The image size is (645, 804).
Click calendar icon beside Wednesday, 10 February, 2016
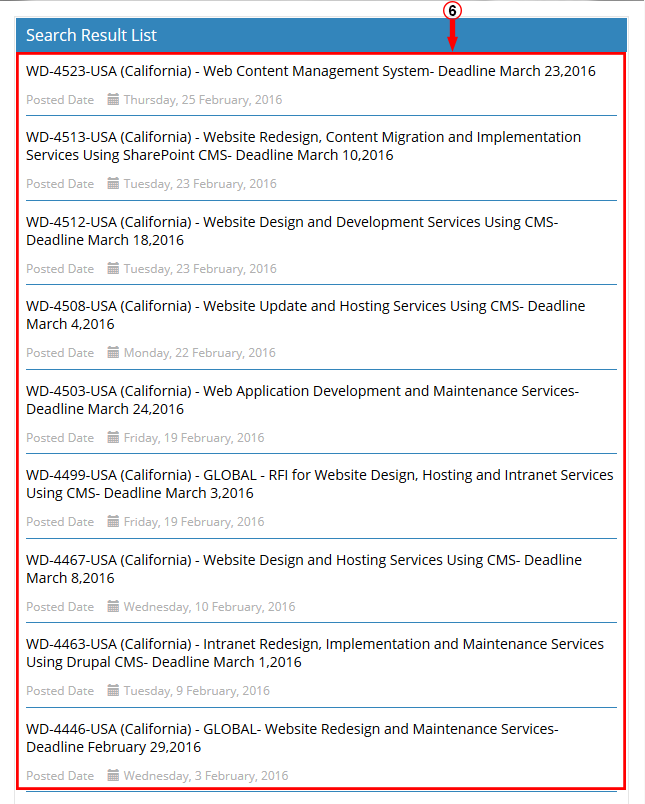(113, 606)
